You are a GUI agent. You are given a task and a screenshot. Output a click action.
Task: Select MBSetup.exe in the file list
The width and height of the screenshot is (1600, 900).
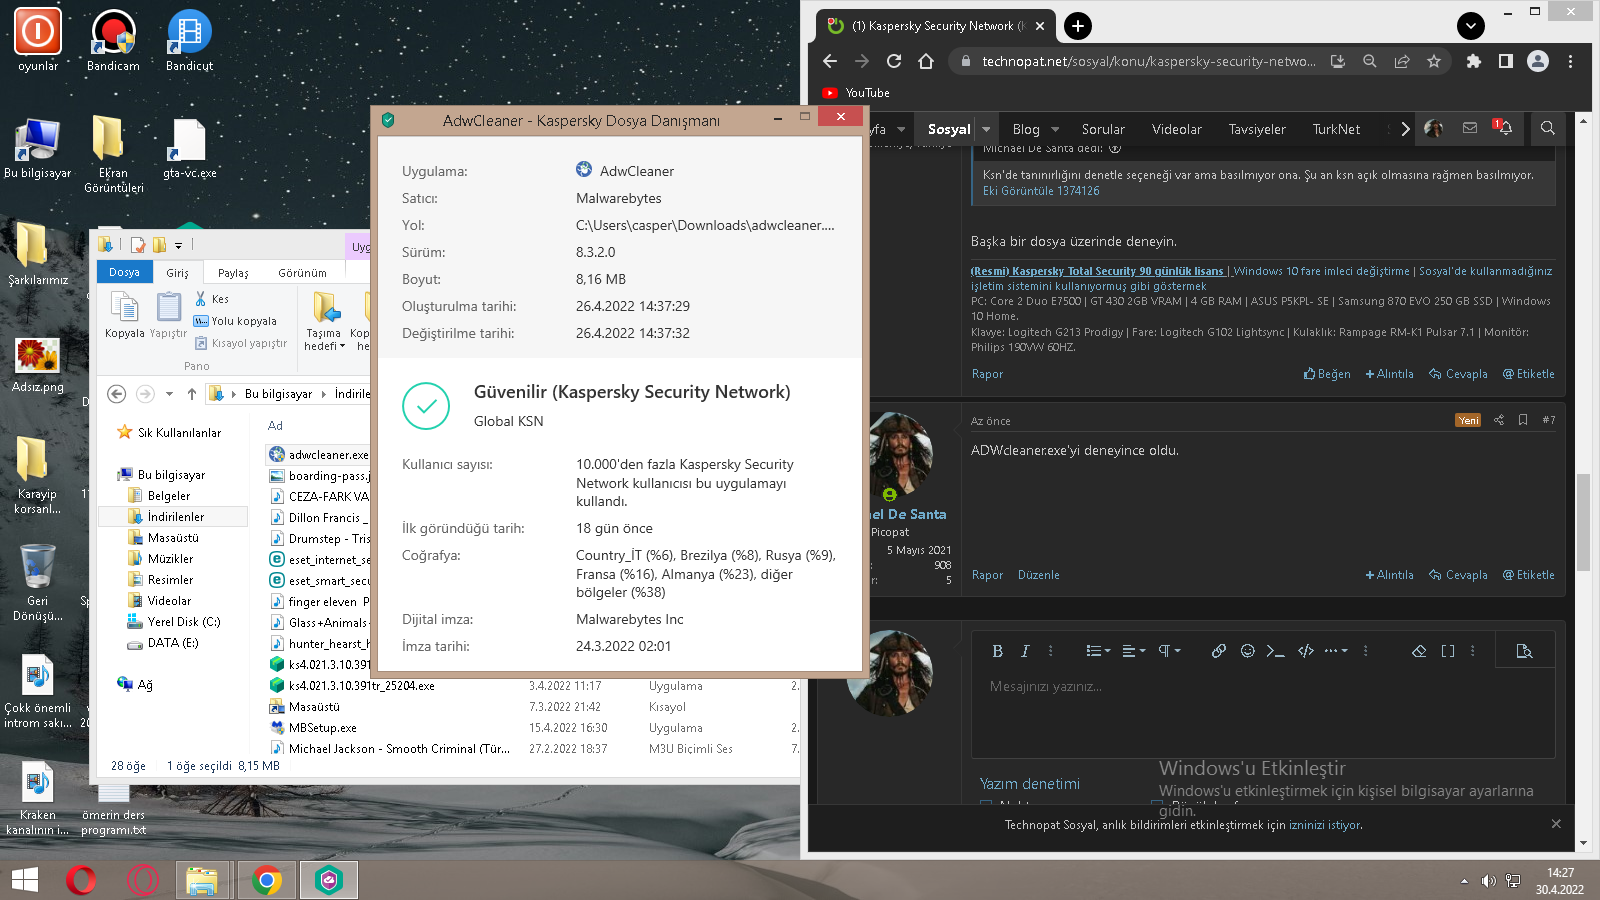coord(322,728)
